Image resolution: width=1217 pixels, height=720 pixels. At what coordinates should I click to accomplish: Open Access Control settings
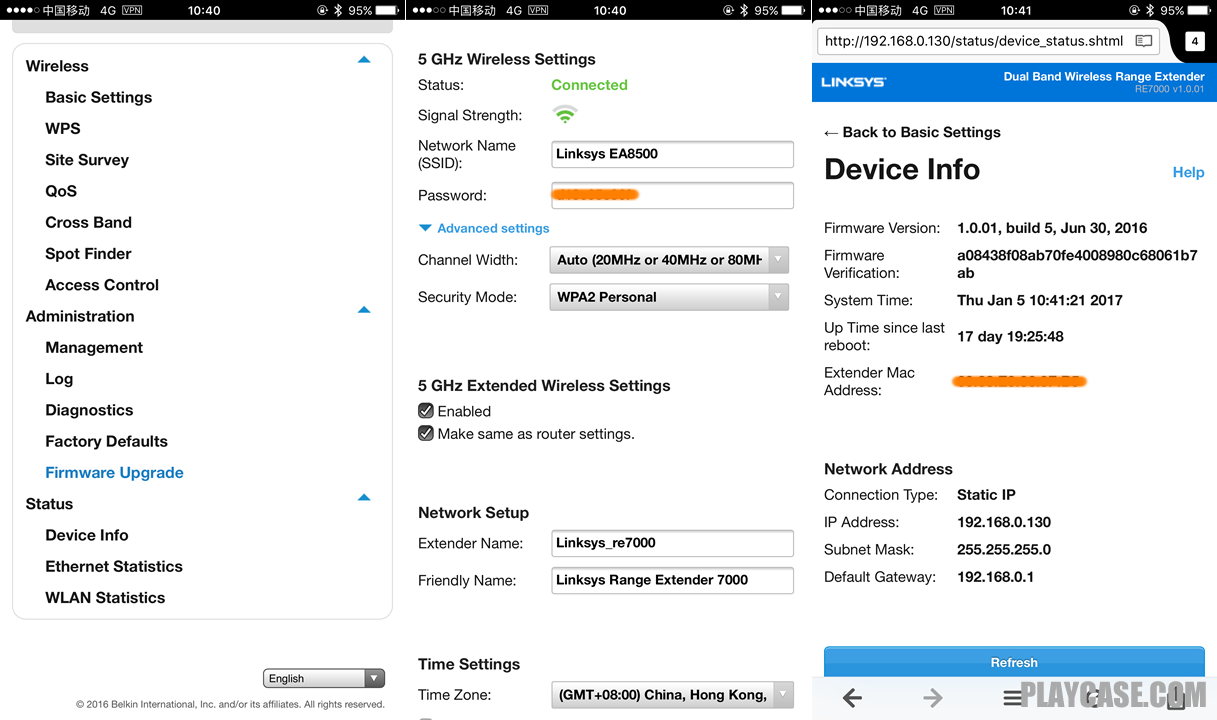(102, 285)
